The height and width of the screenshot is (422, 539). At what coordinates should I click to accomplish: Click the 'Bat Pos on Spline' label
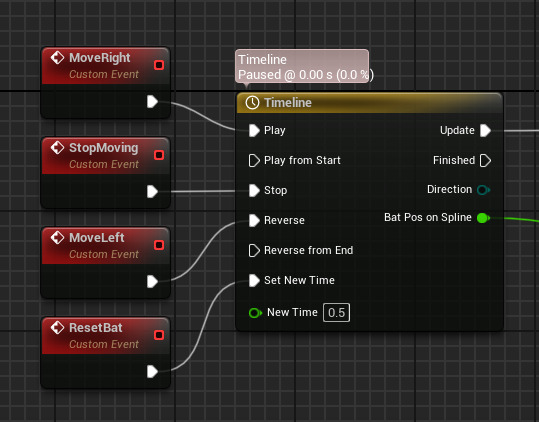tap(428, 218)
